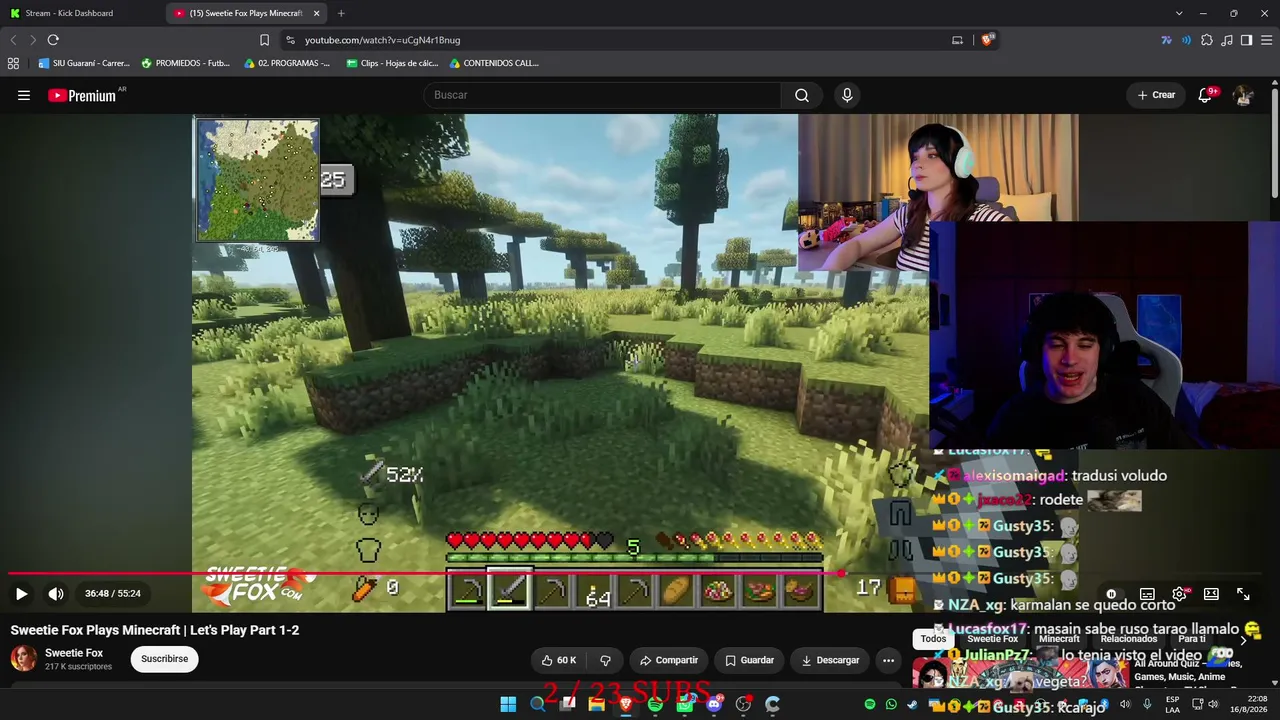Open the Crear menu
1280x720 pixels.
1156,95
